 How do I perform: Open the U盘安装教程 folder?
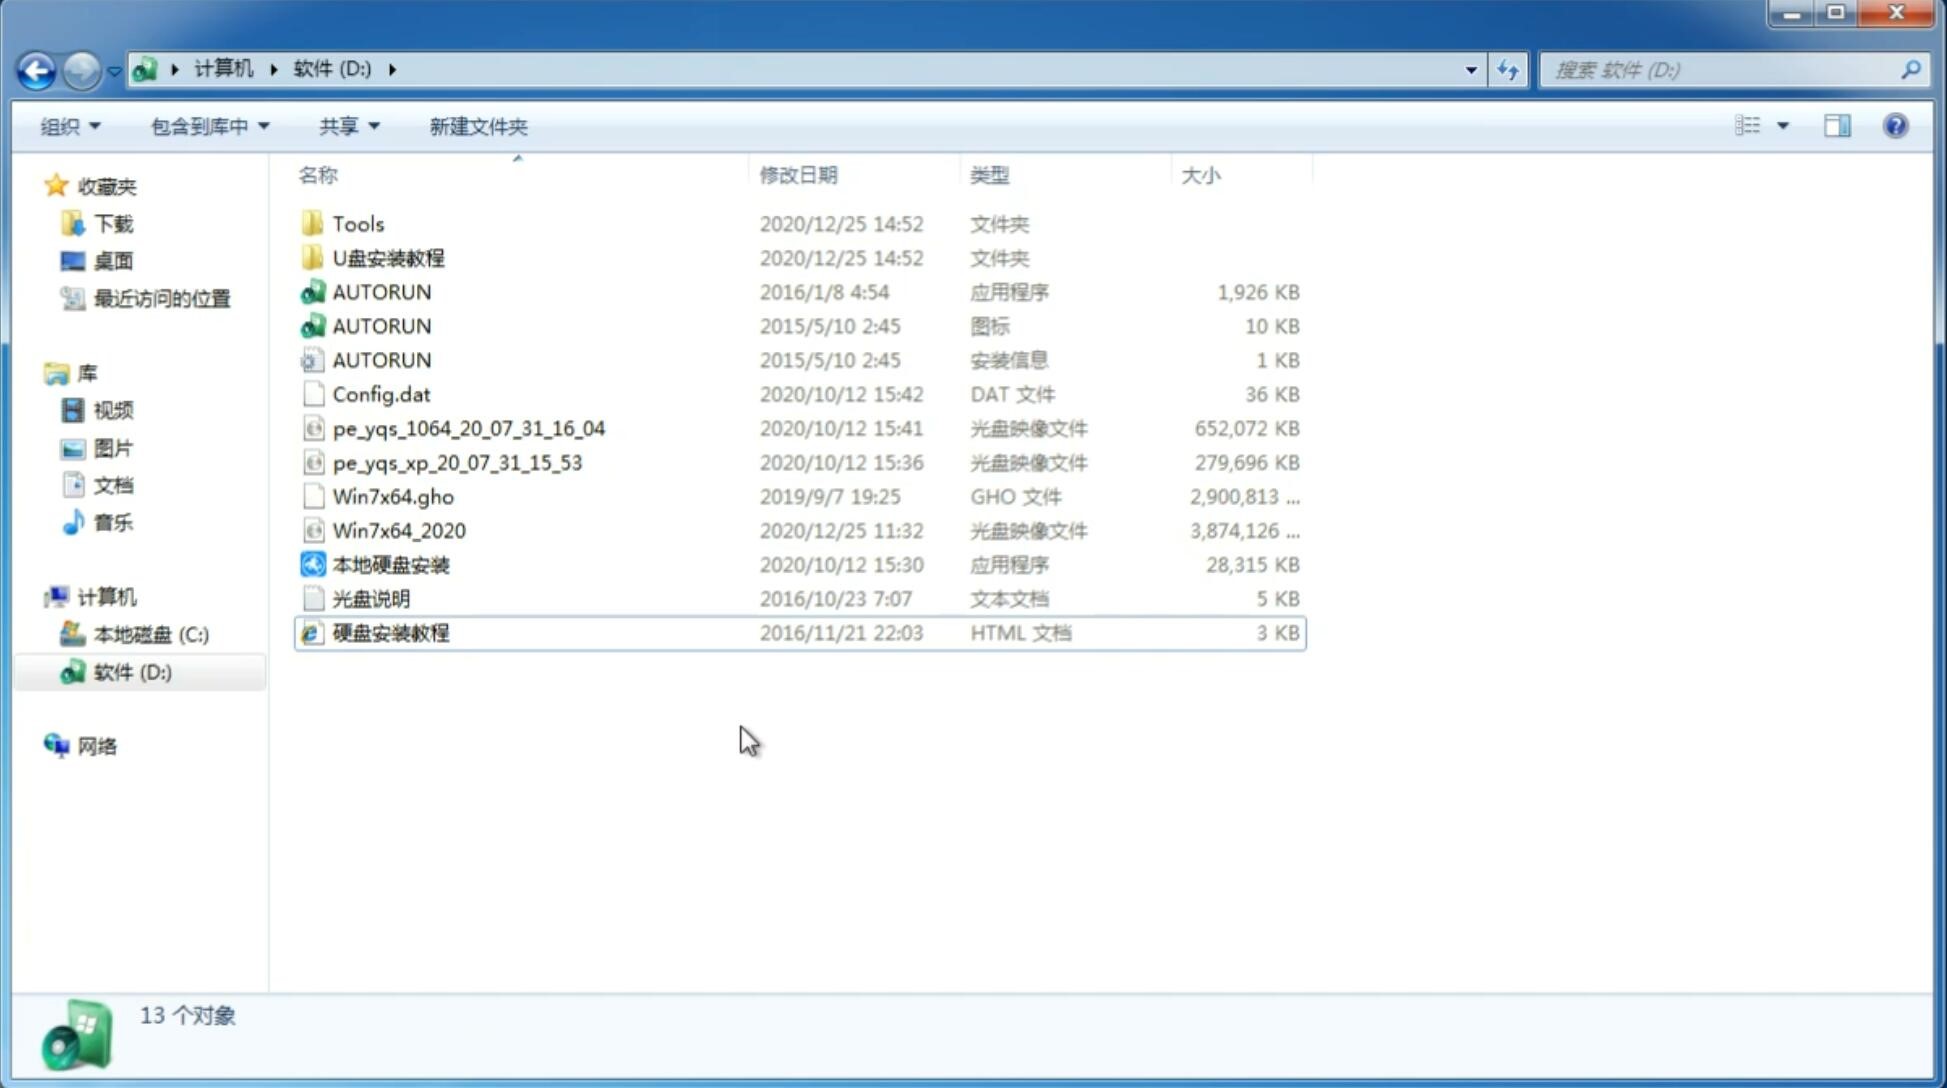(x=388, y=257)
